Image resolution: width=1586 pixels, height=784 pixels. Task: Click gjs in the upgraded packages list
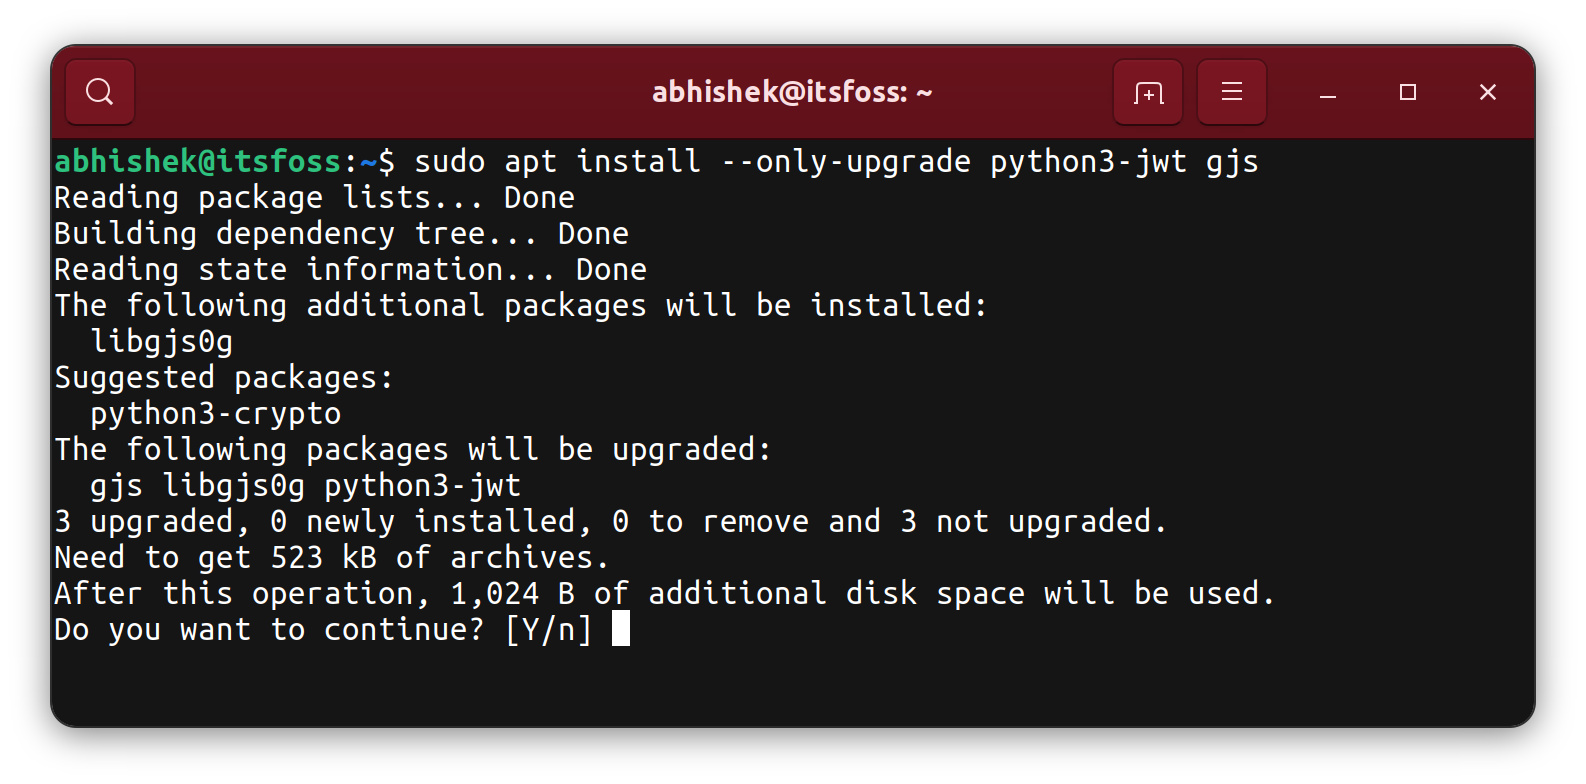pyautogui.click(x=117, y=487)
